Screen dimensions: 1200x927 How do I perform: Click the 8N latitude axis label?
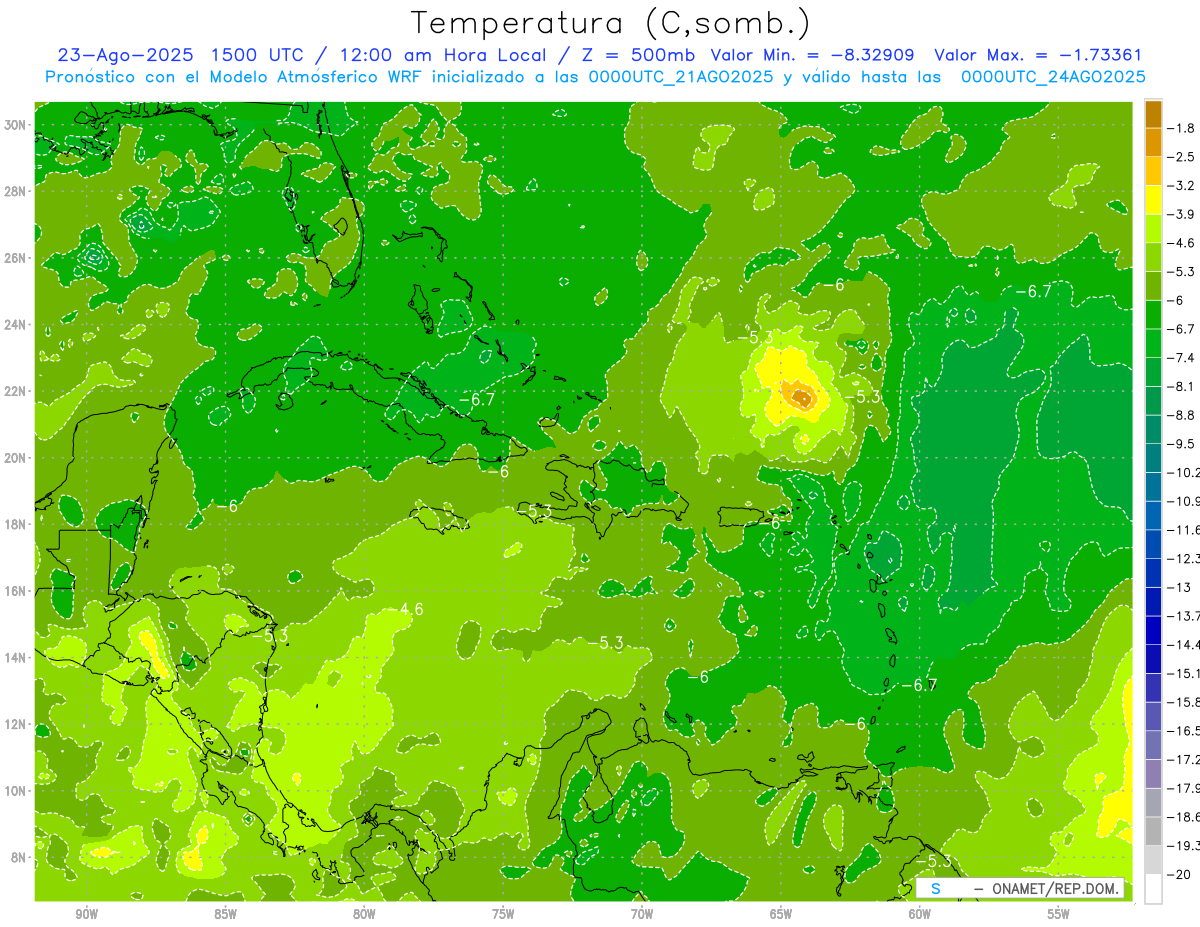pos(19,858)
